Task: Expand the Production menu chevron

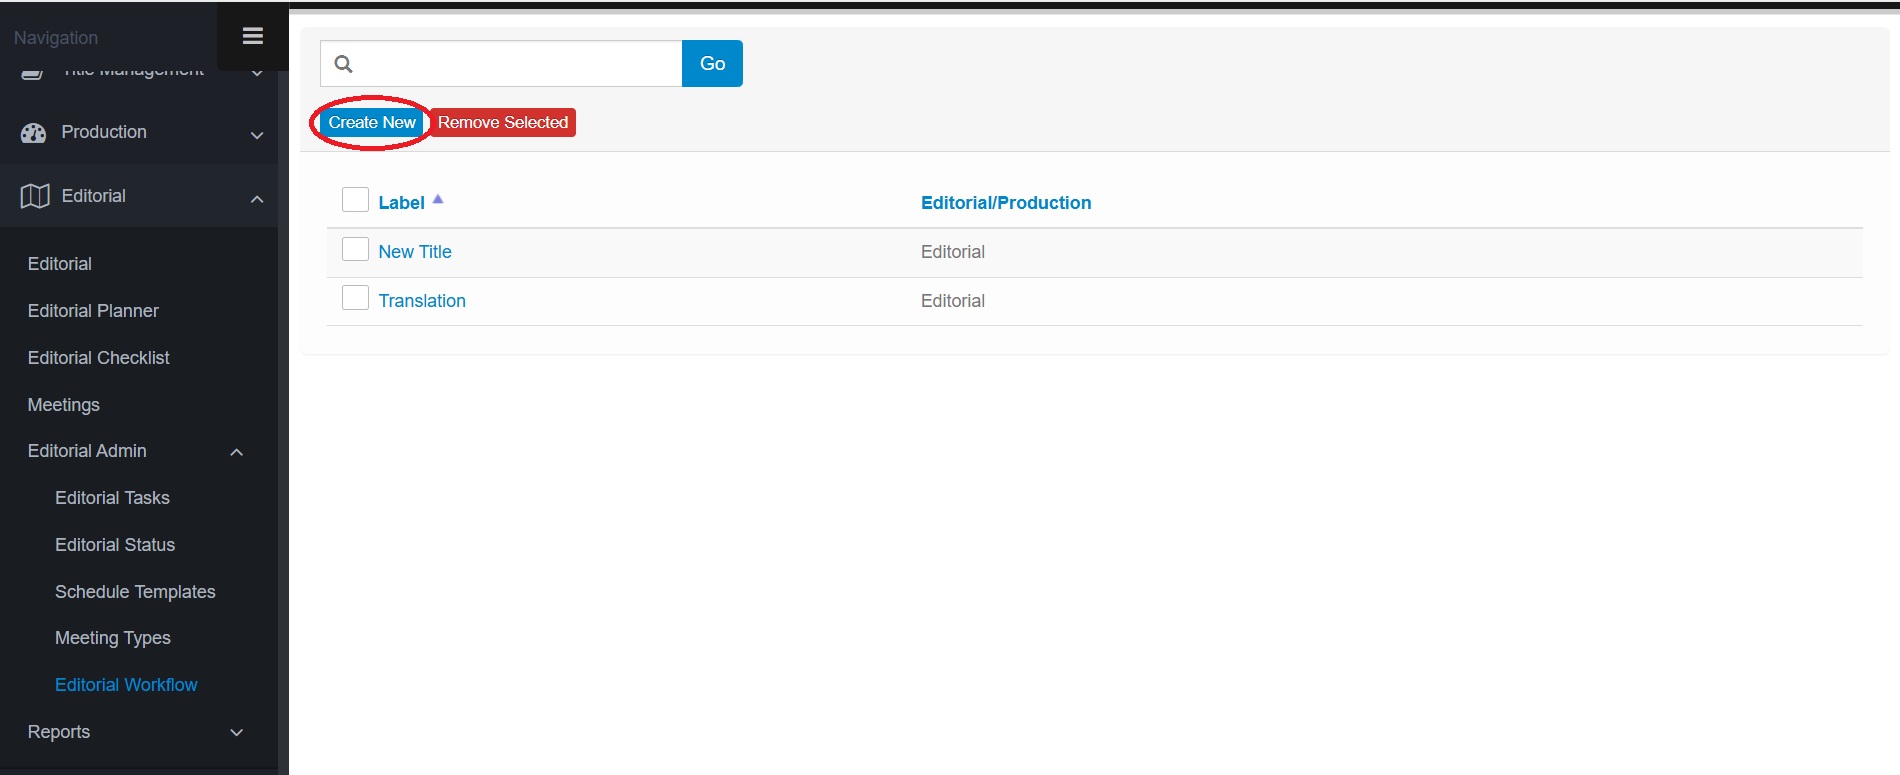Action: click(257, 135)
